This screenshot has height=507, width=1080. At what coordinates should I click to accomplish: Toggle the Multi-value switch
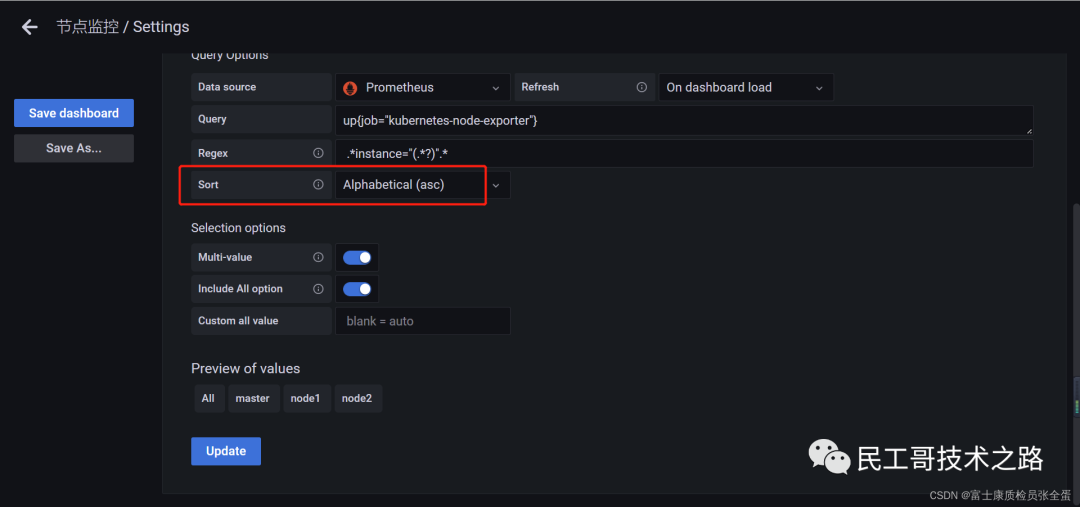click(357, 257)
